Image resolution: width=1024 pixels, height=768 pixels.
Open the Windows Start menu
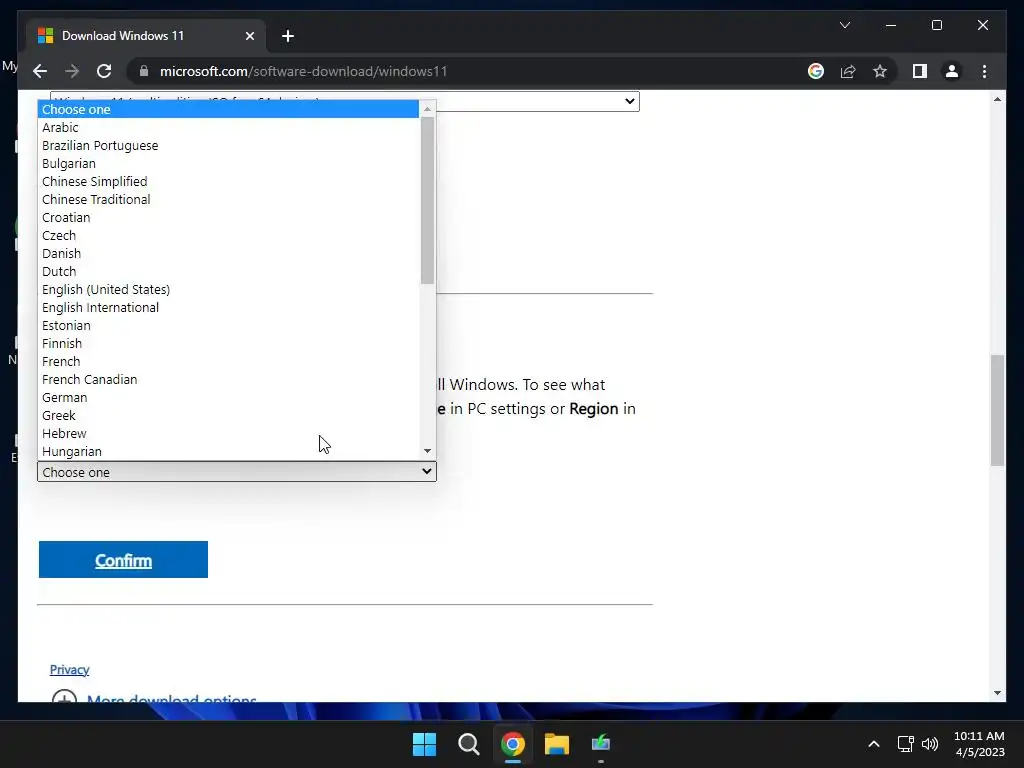point(424,744)
